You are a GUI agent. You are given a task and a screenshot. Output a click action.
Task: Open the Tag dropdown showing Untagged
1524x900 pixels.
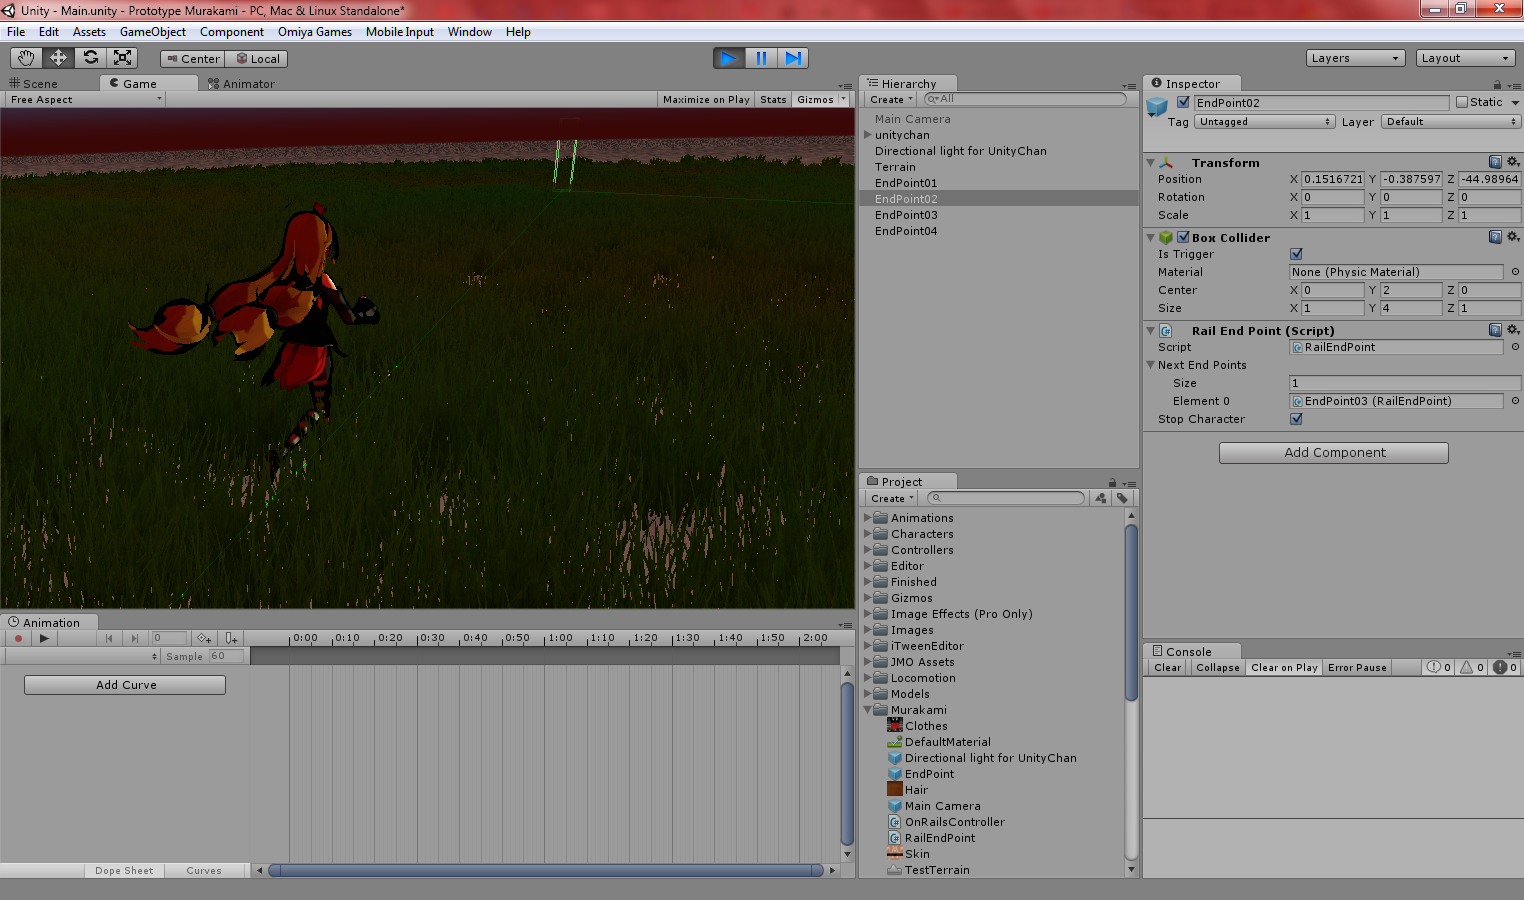coord(1264,122)
